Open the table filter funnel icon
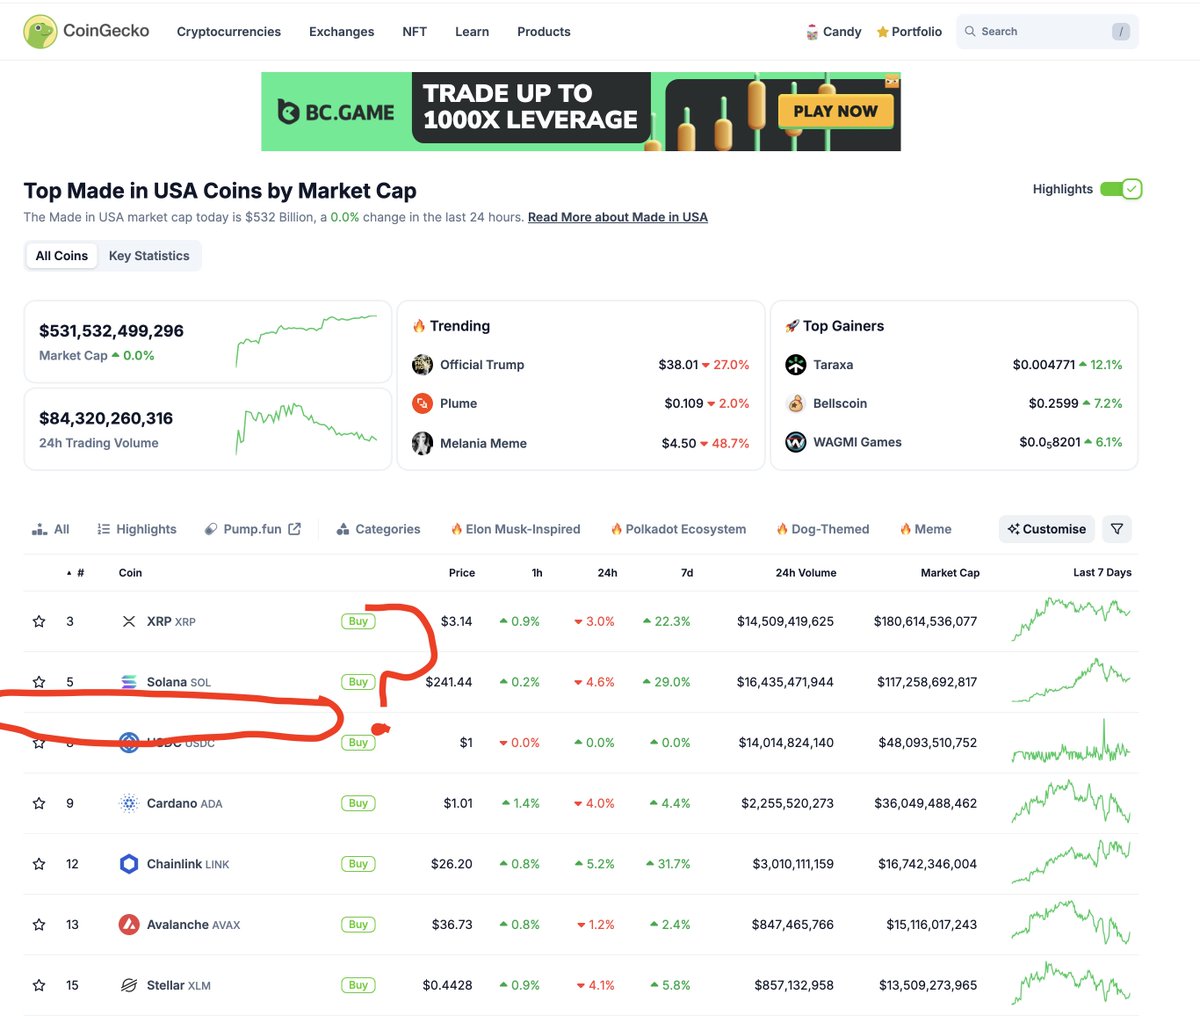The image size is (1200, 1016). pos(1117,529)
